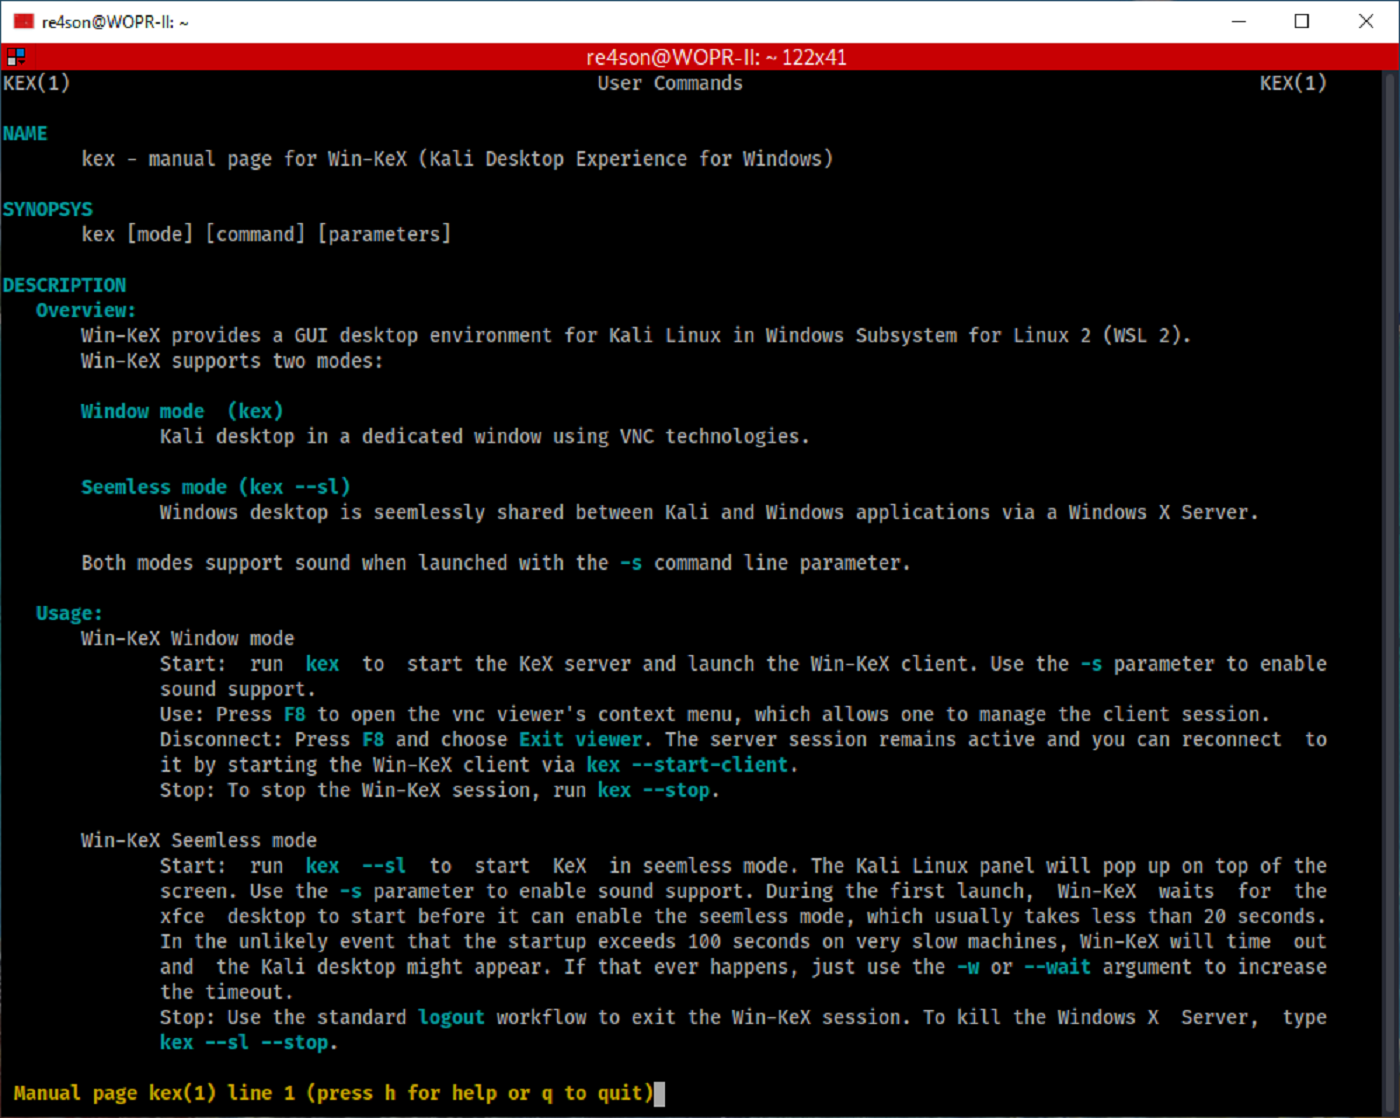1400x1118 pixels.
Task: Click the DESCRIPTION heading
Action: tap(65, 284)
